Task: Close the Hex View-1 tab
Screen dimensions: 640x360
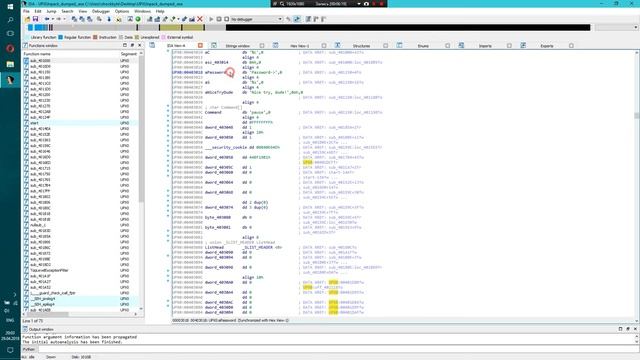Action: click(324, 46)
